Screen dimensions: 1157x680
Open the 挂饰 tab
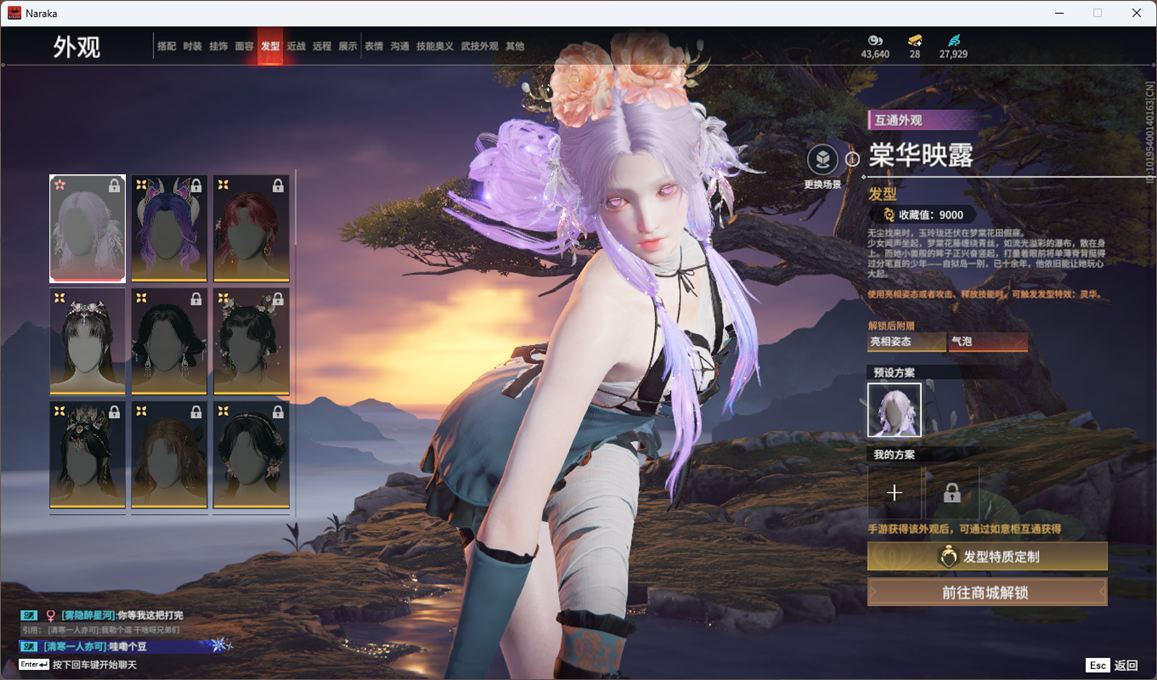pyautogui.click(x=218, y=46)
